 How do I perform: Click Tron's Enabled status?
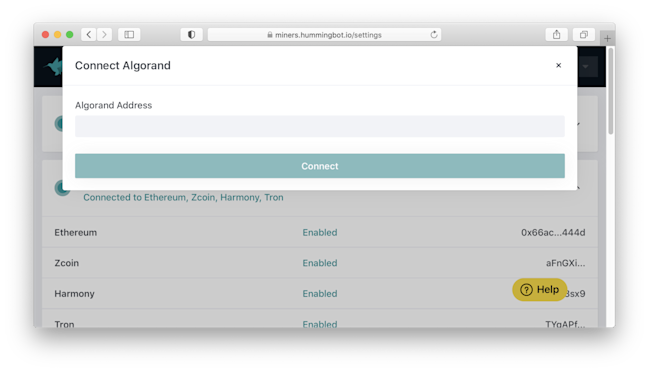click(320, 324)
